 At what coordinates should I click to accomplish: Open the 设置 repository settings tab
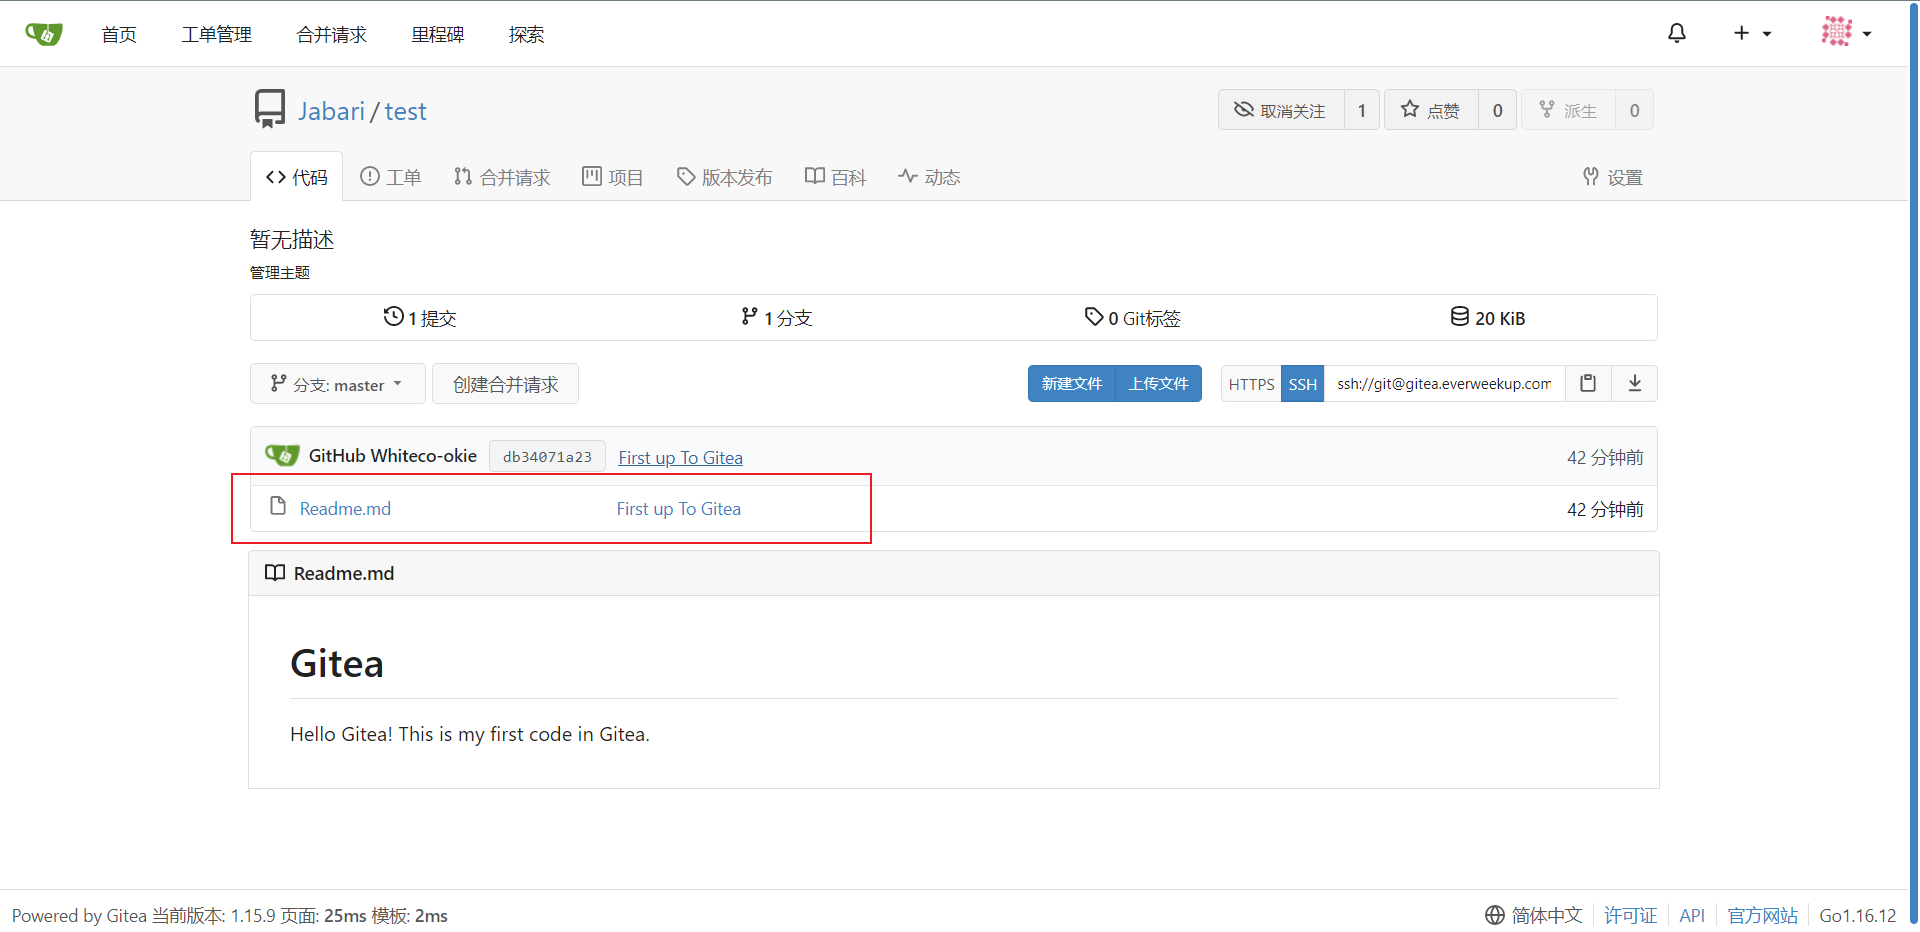coord(1613,177)
